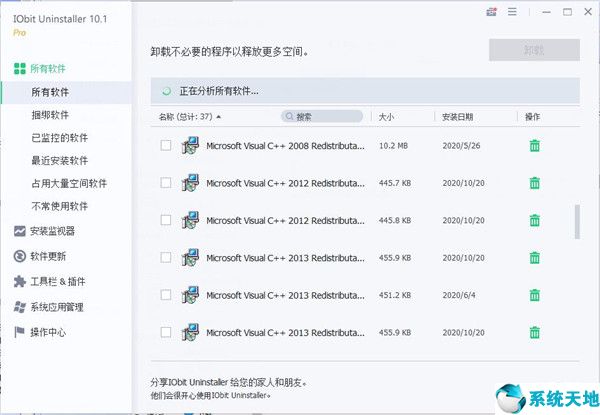Image resolution: width=600 pixels, height=415 pixels.
Task: Click installer icon of the 445.8 KB row
Action: (x=190, y=220)
